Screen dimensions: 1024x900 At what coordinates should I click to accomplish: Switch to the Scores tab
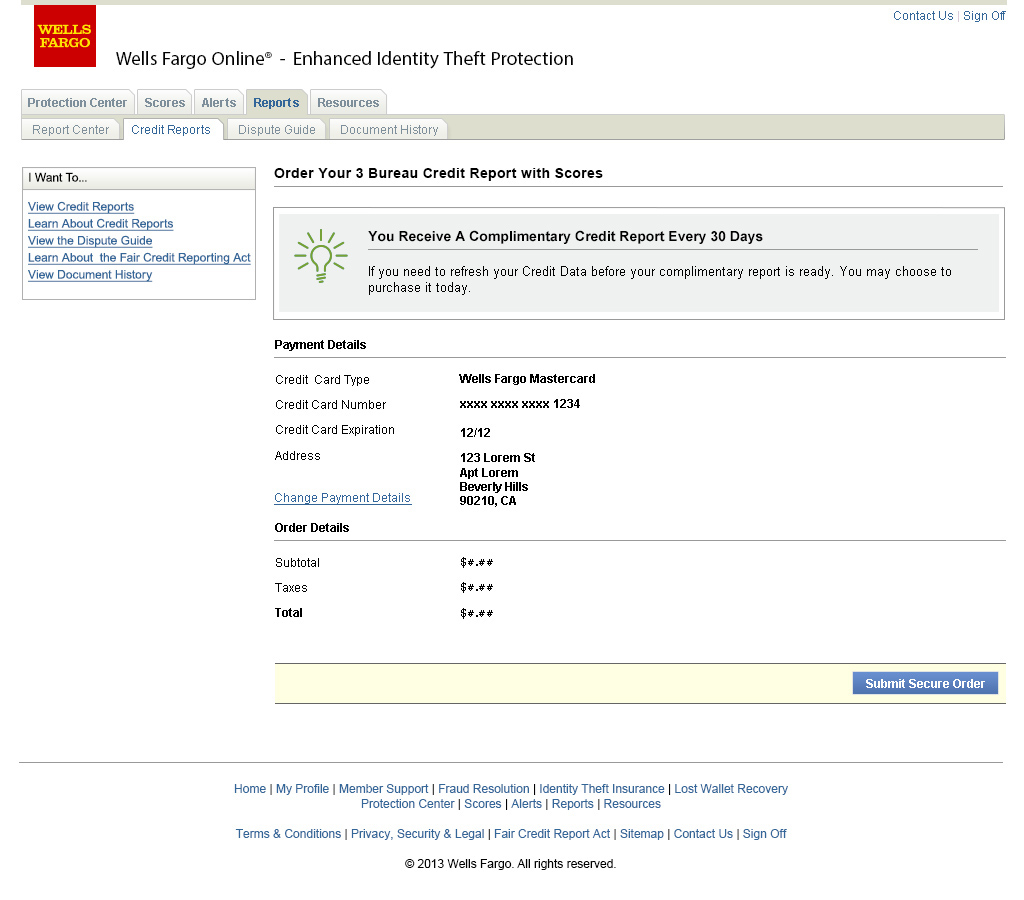click(x=165, y=103)
